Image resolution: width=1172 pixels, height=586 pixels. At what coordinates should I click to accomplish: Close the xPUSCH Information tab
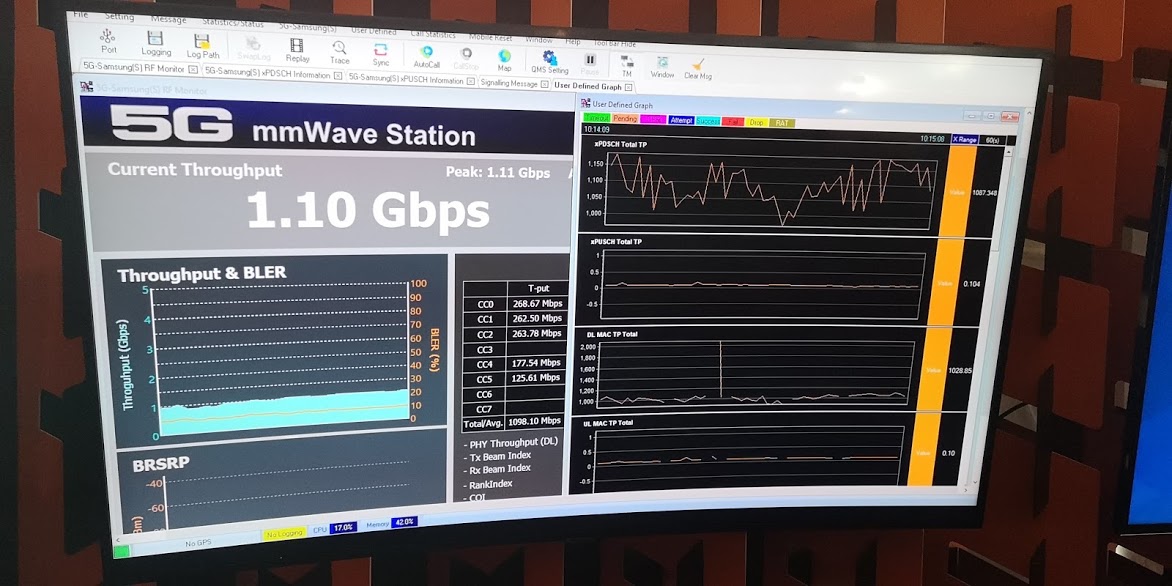point(469,82)
